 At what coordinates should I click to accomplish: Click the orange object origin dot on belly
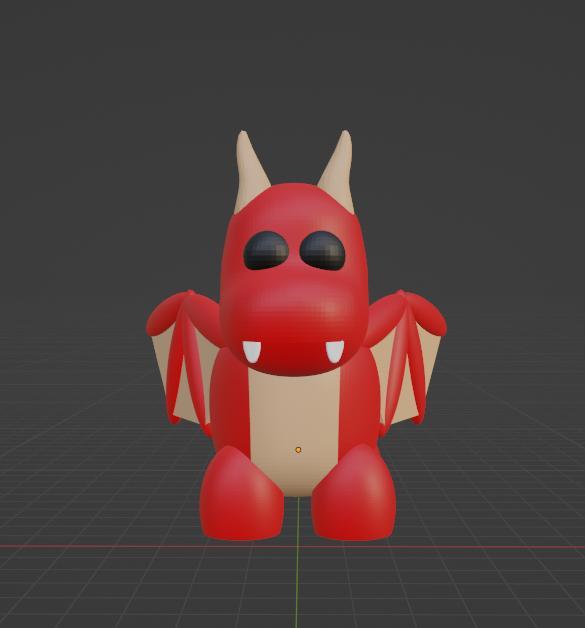click(x=298, y=450)
